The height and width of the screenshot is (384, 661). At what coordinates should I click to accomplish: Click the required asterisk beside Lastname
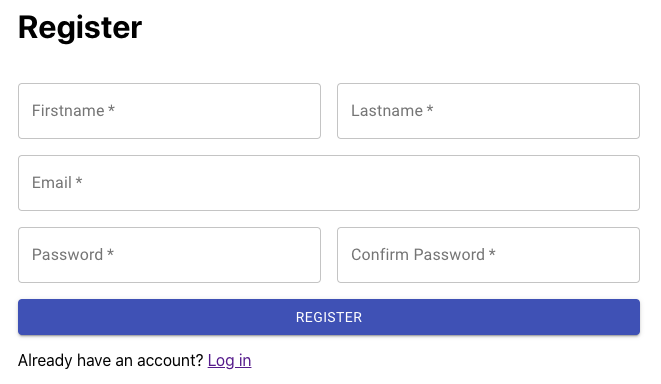click(430, 110)
